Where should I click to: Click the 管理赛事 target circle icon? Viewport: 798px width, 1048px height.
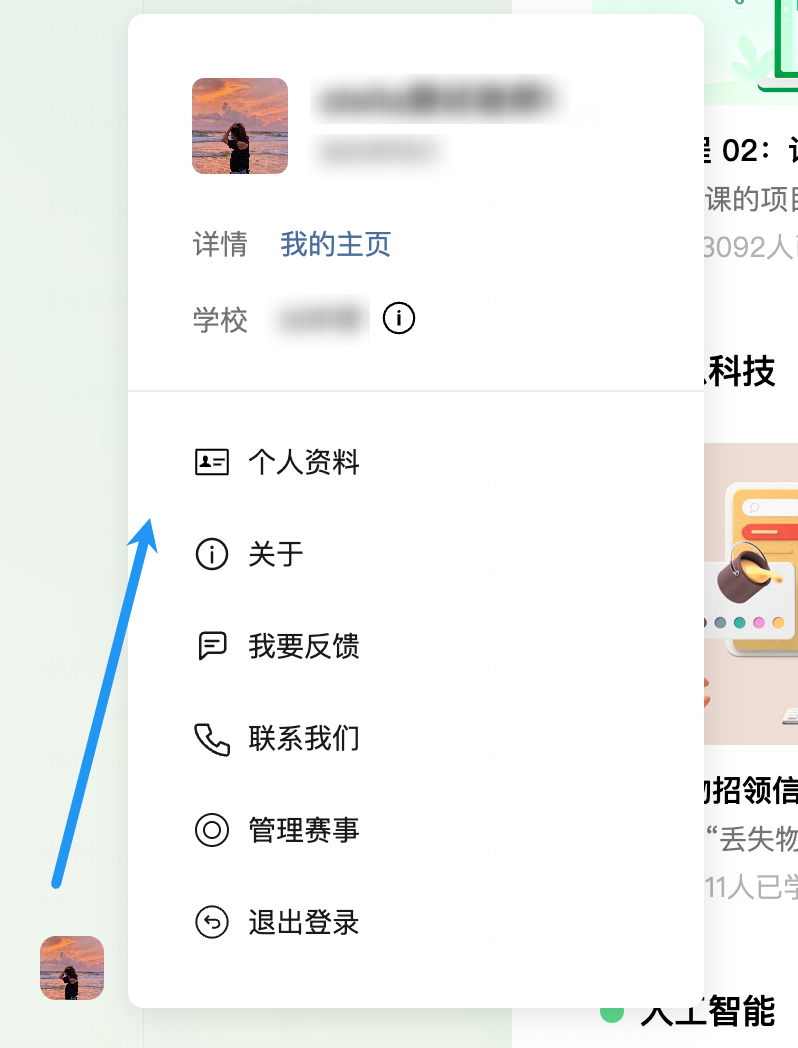click(211, 830)
